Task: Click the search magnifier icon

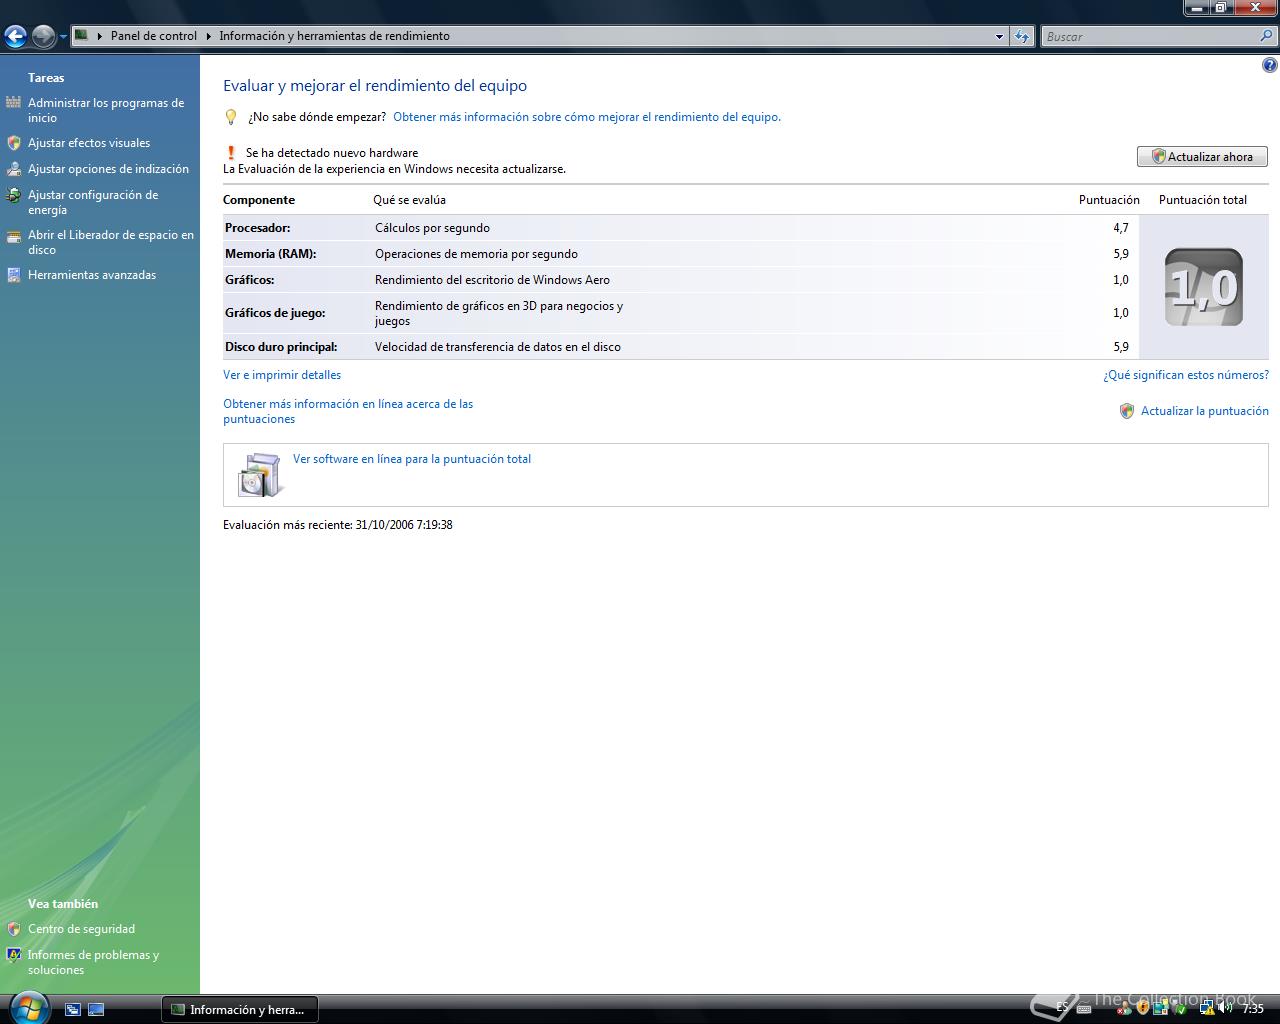Action: (1267, 36)
